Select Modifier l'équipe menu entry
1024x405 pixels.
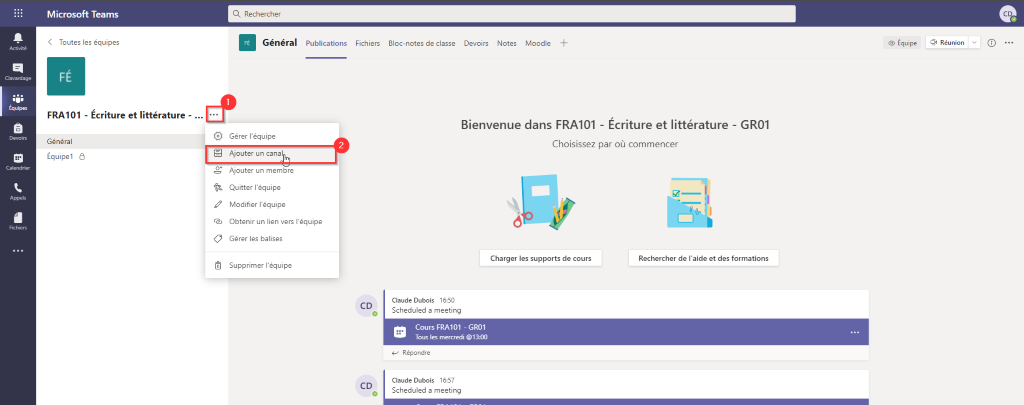tap(272, 204)
